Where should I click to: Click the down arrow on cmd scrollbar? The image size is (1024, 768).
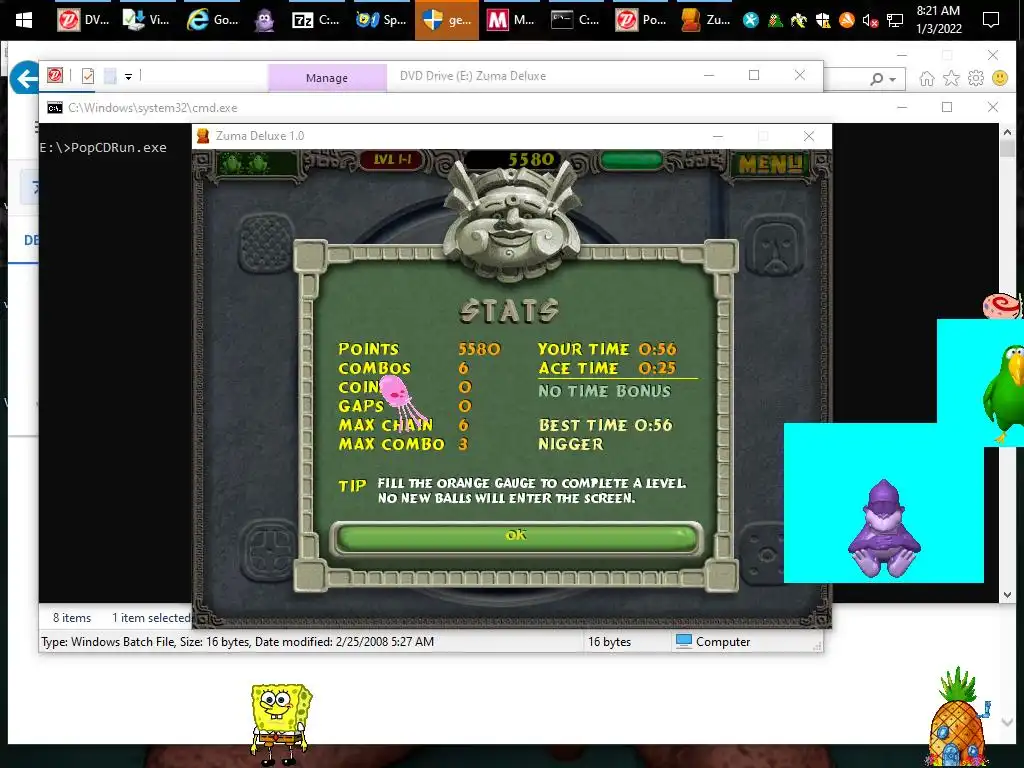point(1007,595)
